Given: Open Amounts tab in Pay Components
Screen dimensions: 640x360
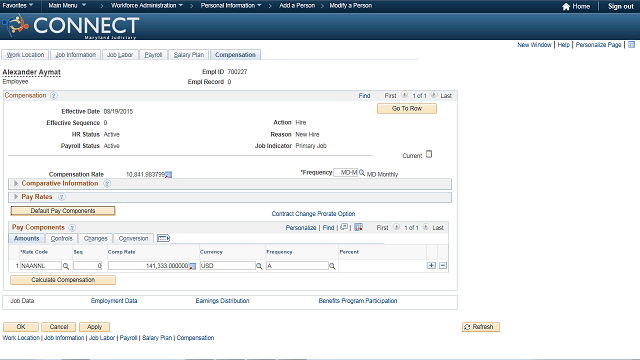Looking at the screenshot, I should pos(27,238).
